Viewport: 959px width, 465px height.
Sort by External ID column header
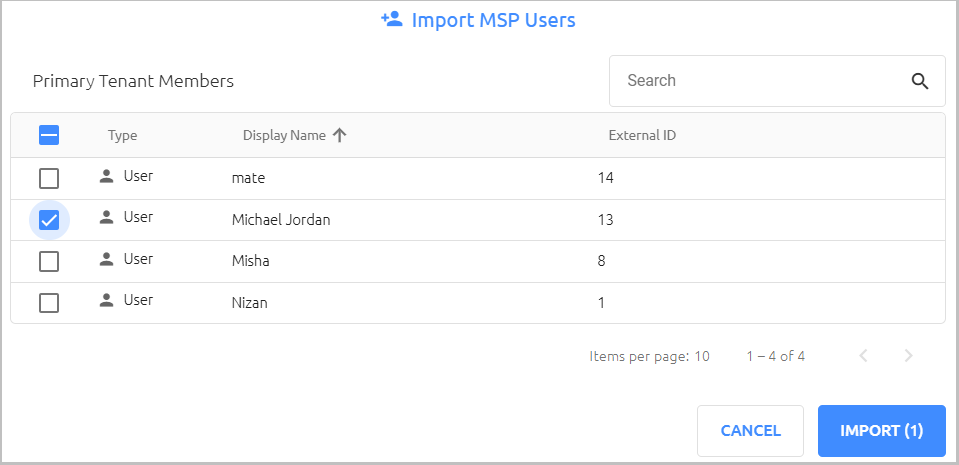[642, 135]
